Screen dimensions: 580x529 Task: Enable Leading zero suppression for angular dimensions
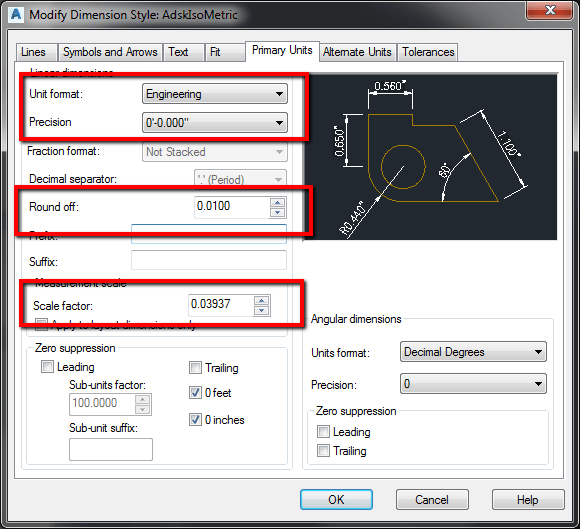tap(323, 431)
